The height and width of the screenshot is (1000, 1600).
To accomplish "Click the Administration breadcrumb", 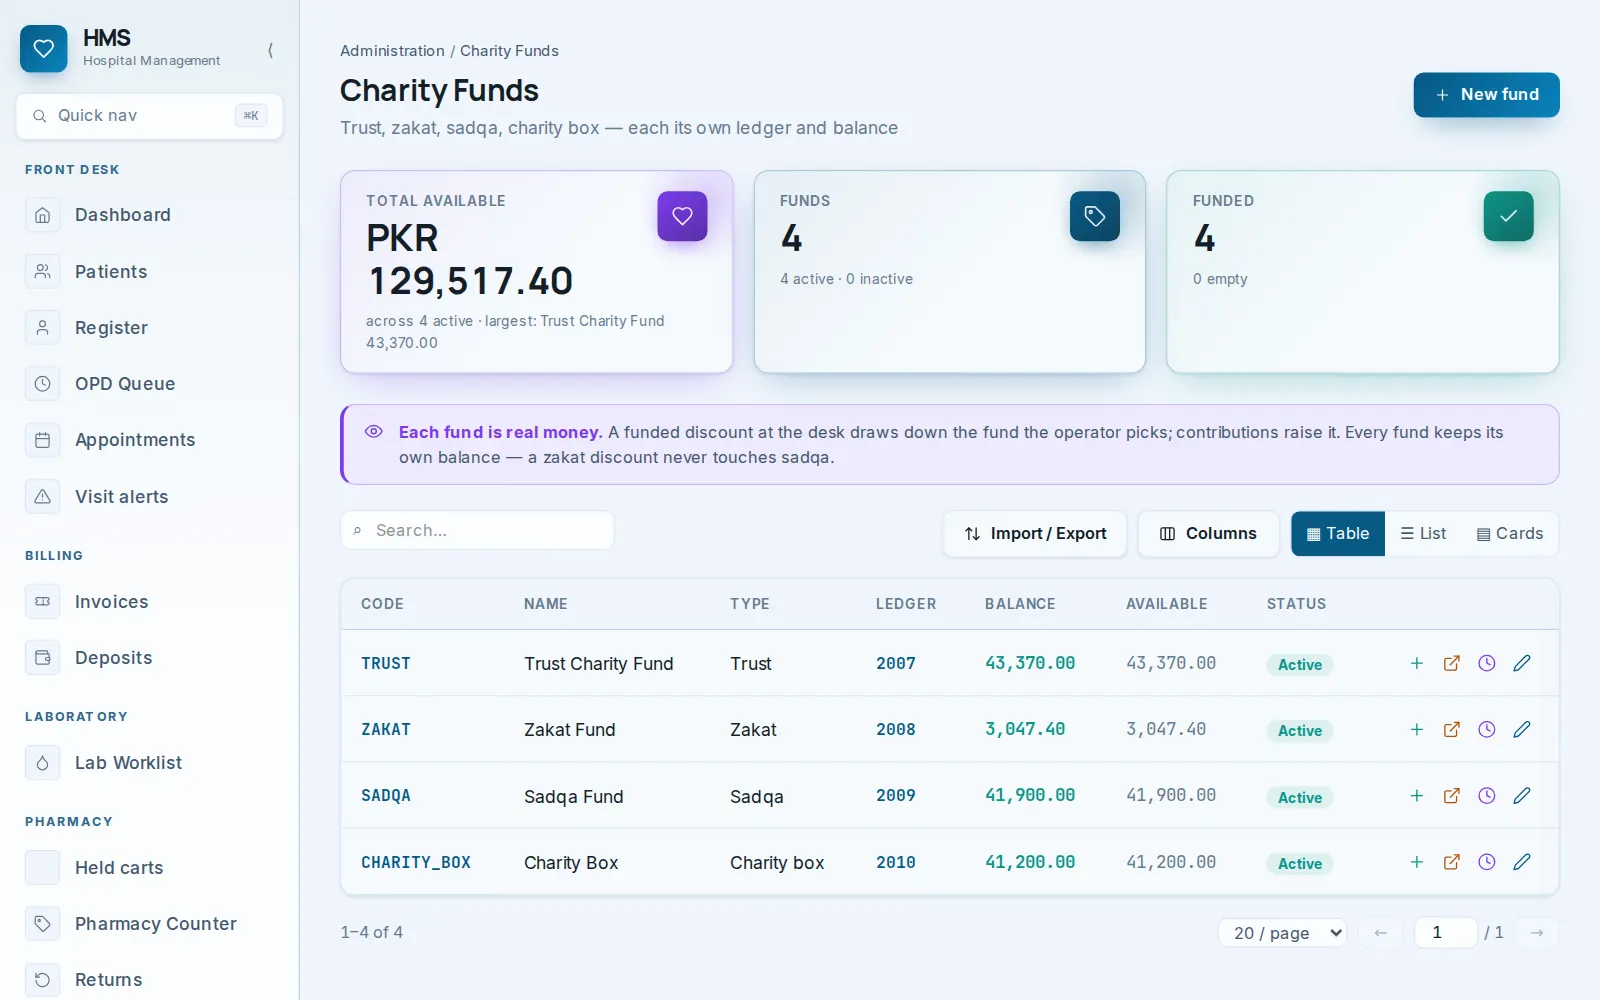I will click(x=392, y=51).
